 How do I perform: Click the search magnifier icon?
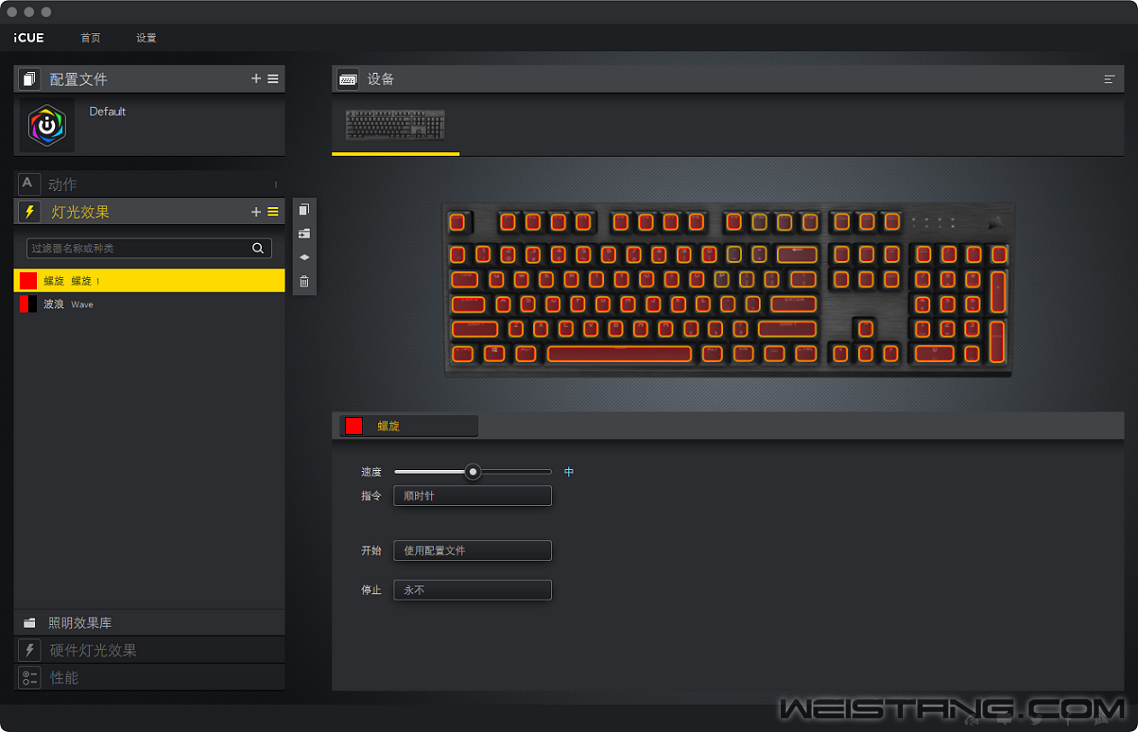pos(258,248)
